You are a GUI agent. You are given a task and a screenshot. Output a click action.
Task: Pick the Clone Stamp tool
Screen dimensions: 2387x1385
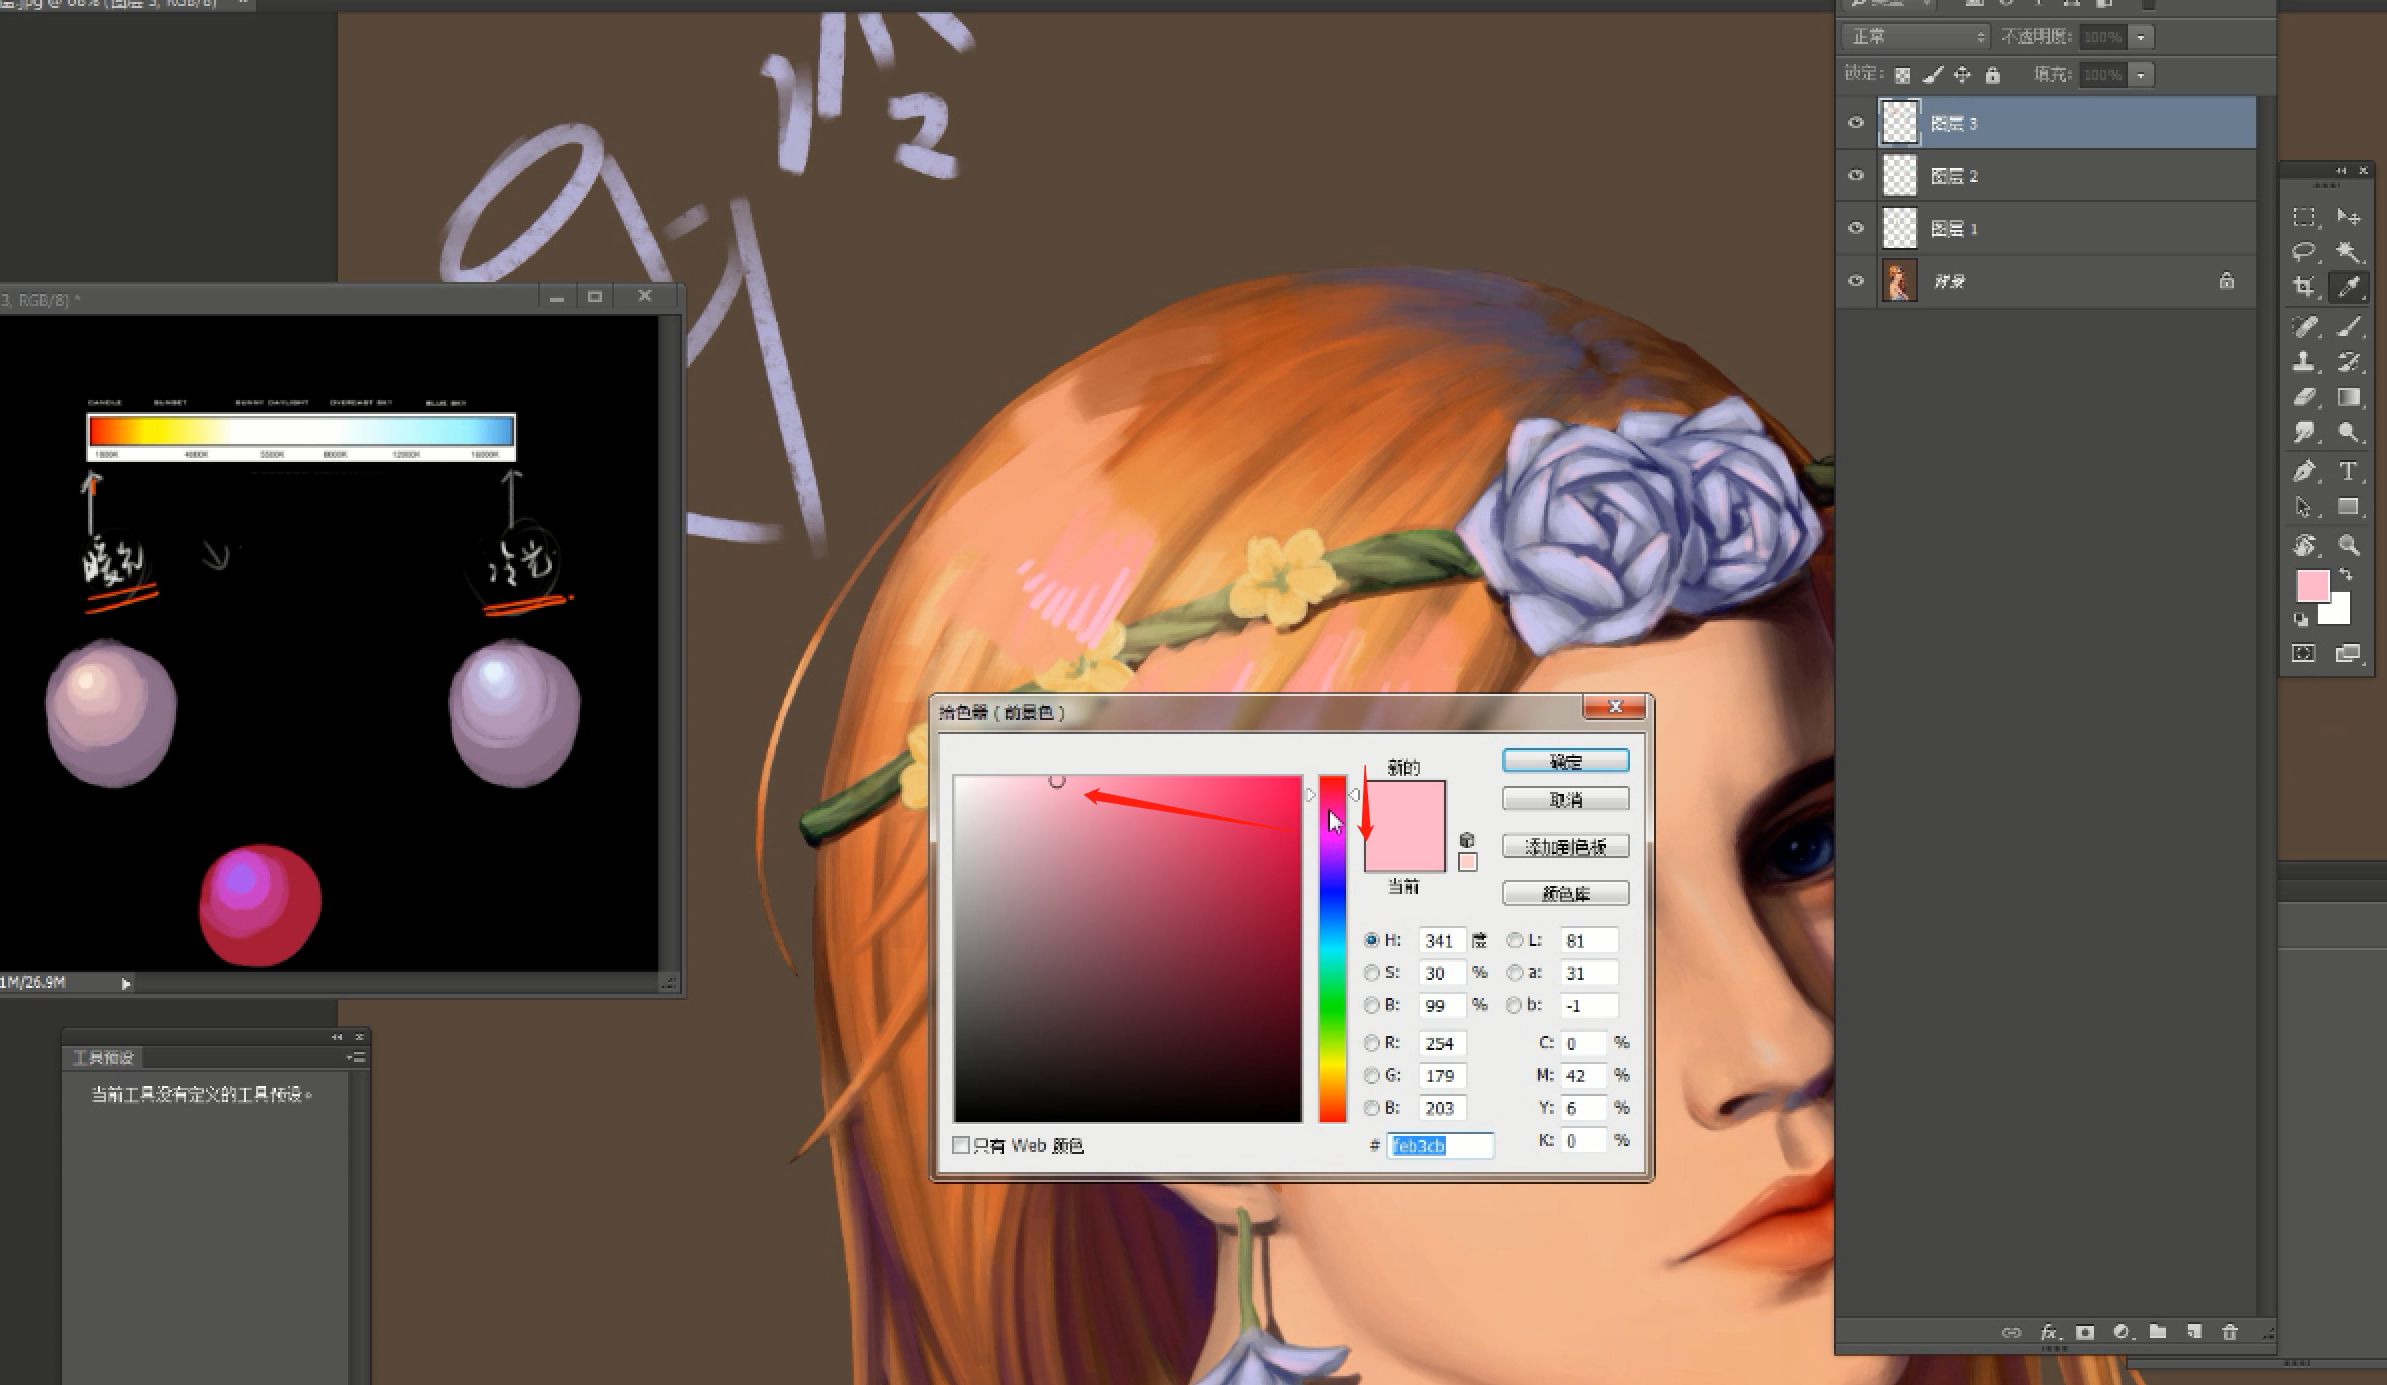(2304, 361)
